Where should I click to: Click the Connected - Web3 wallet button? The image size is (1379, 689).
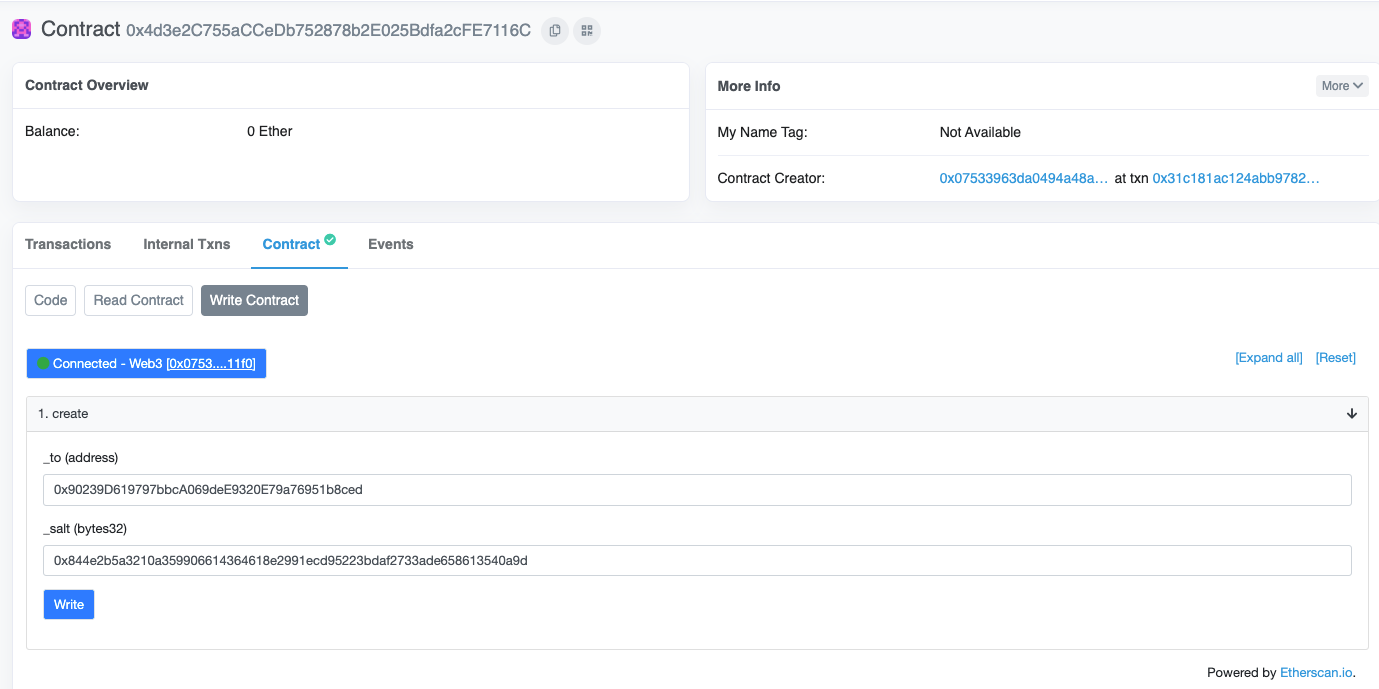pyautogui.click(x=146, y=364)
